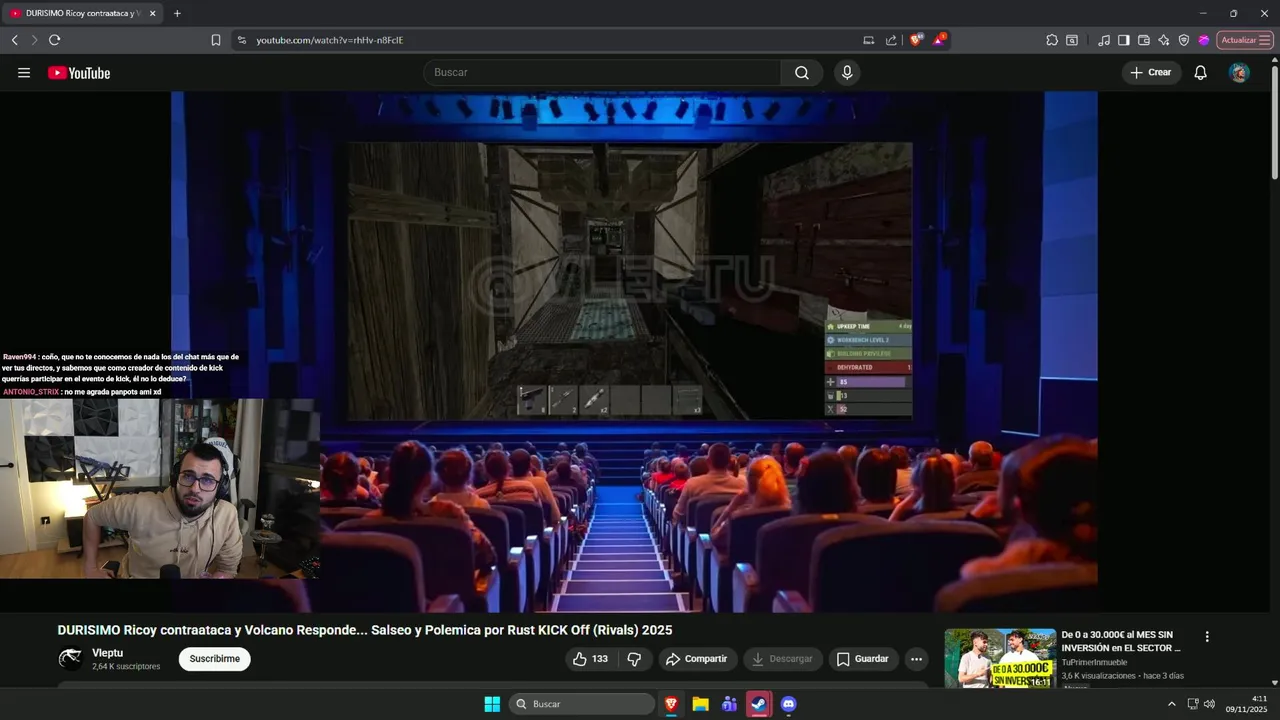Click the 'DURISIMO Ricoy contraataca' video title
The image size is (1280, 720).
tap(365, 630)
